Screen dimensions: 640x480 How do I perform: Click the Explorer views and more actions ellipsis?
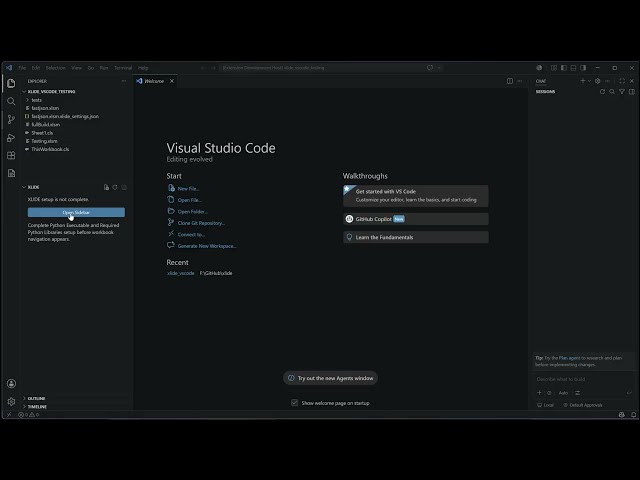[124, 81]
